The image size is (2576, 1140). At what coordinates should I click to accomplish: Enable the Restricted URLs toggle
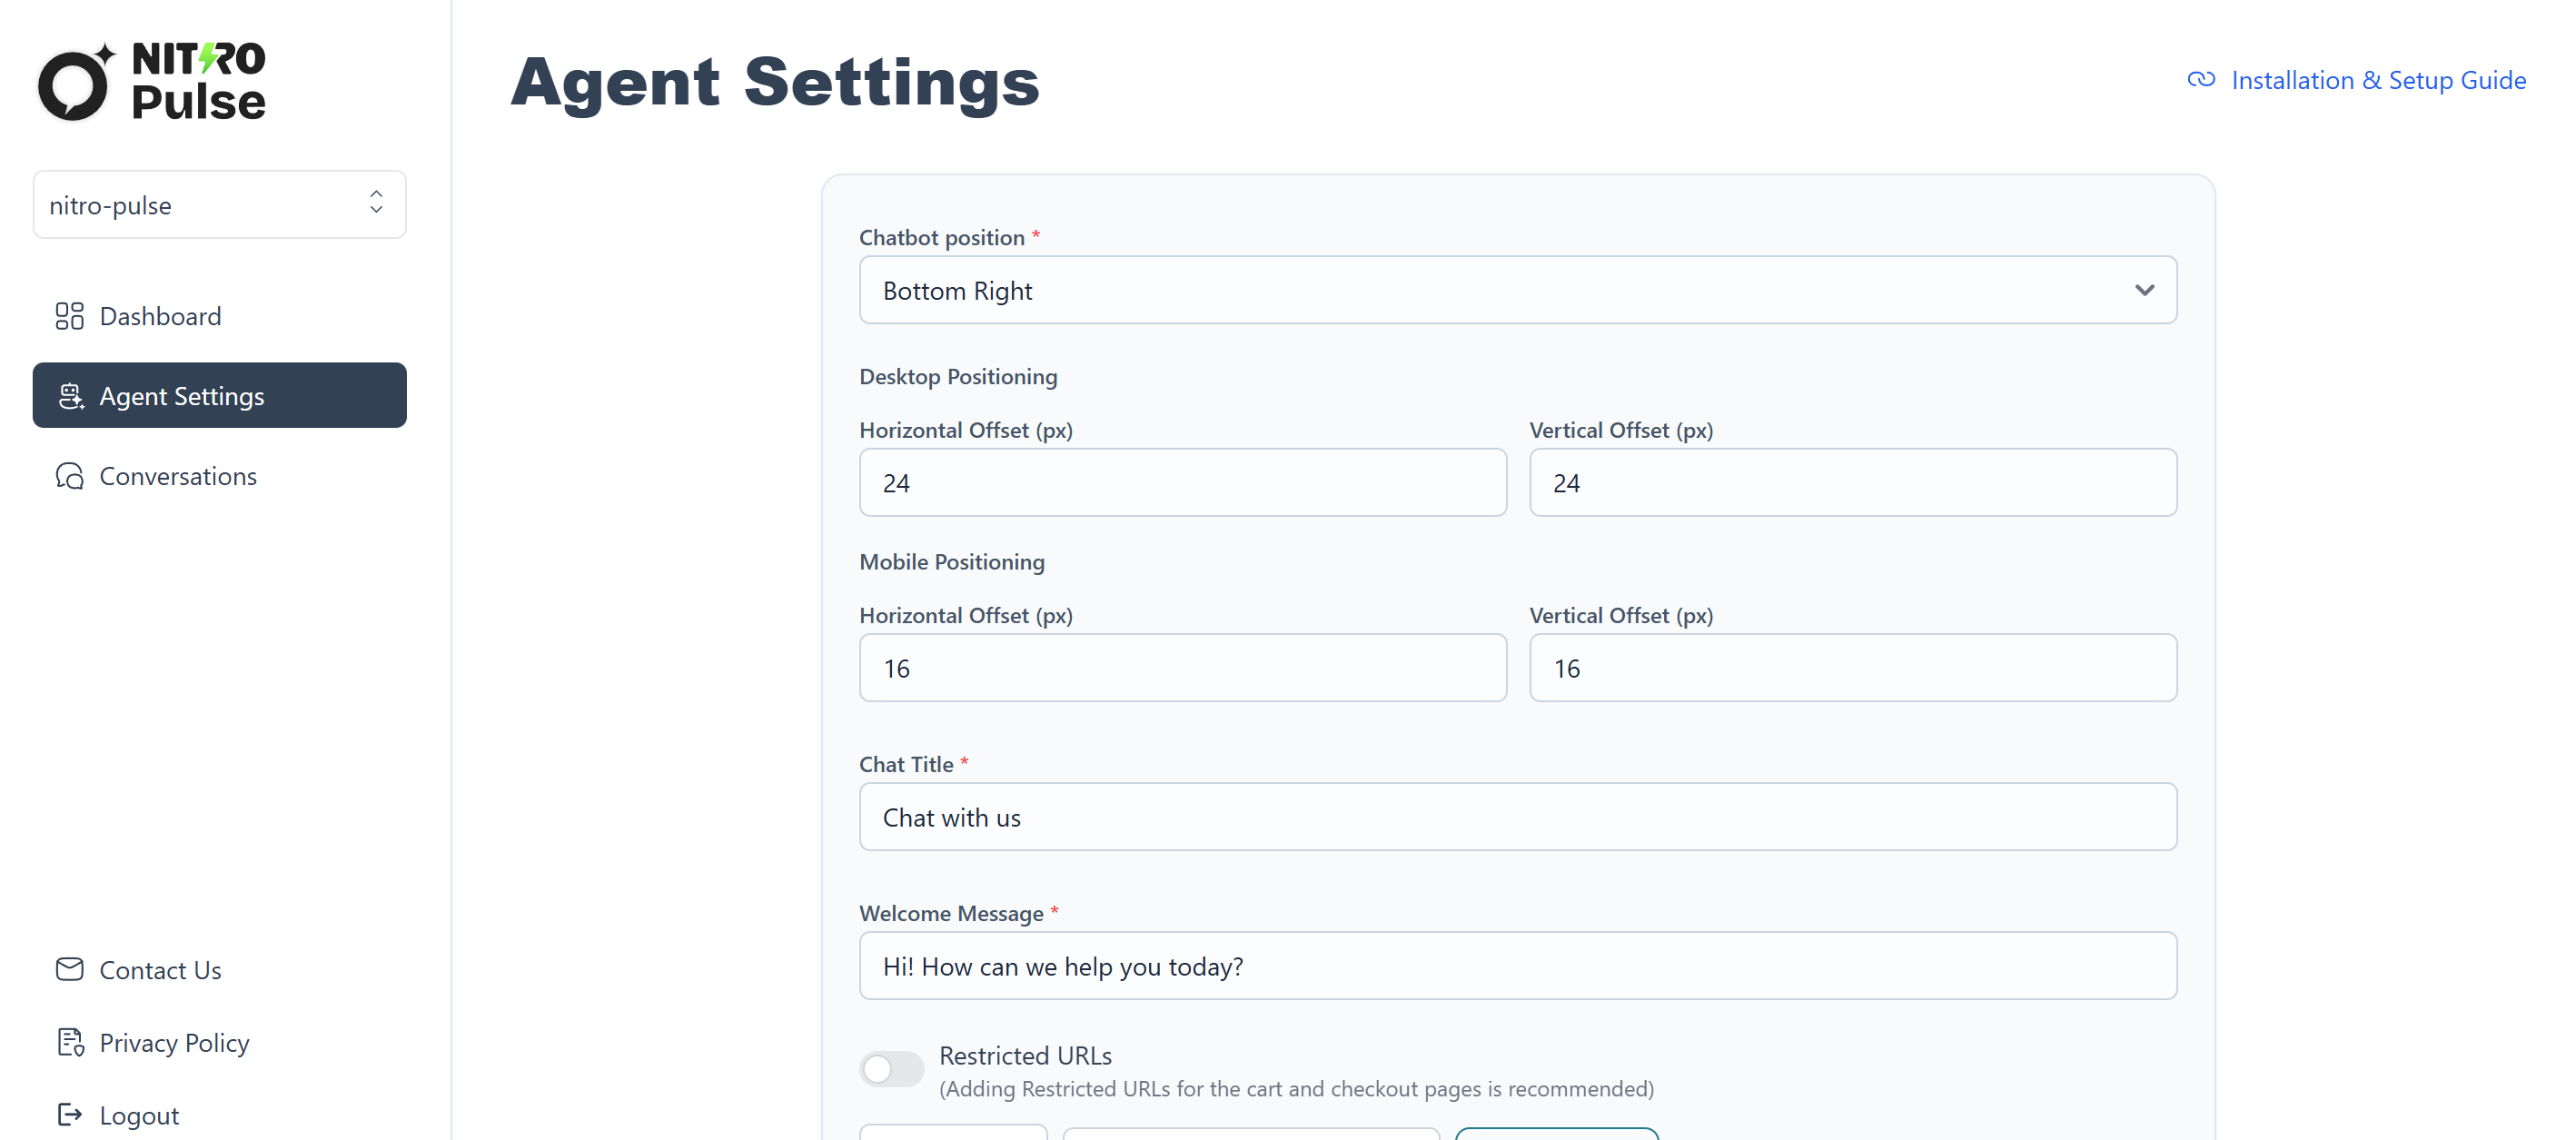(891, 1069)
